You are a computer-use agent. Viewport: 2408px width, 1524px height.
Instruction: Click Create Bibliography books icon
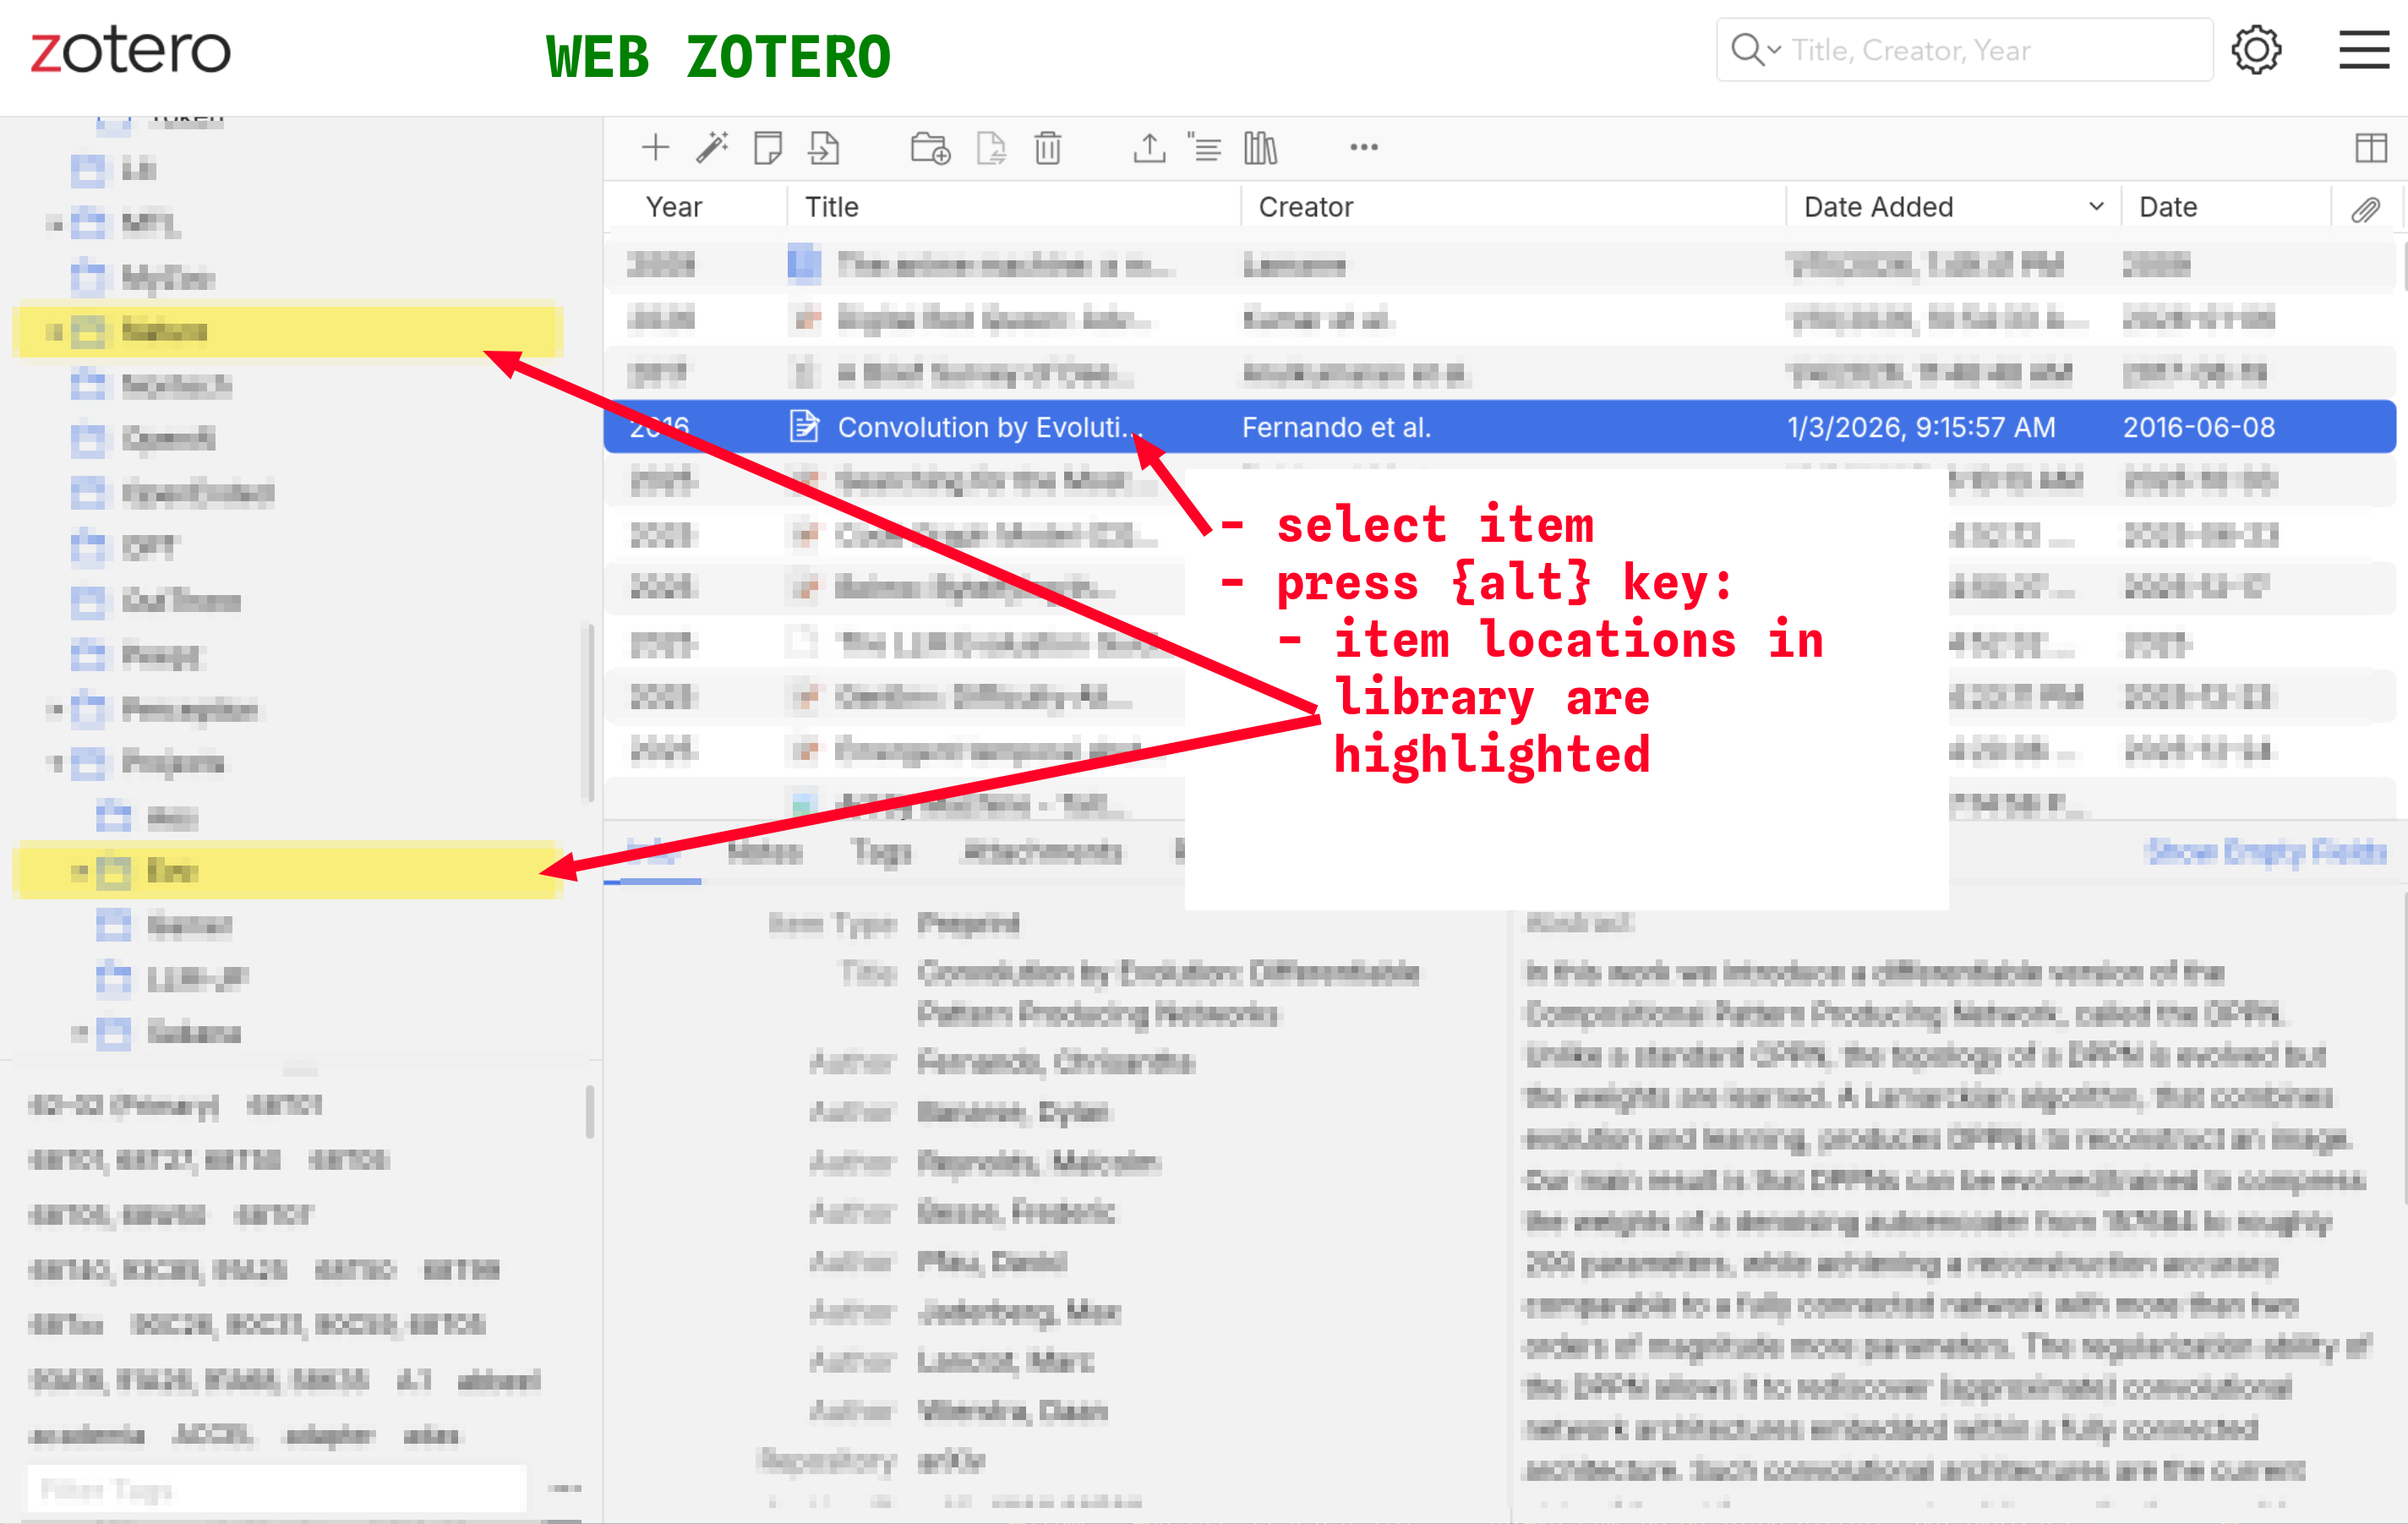[x=1260, y=148]
